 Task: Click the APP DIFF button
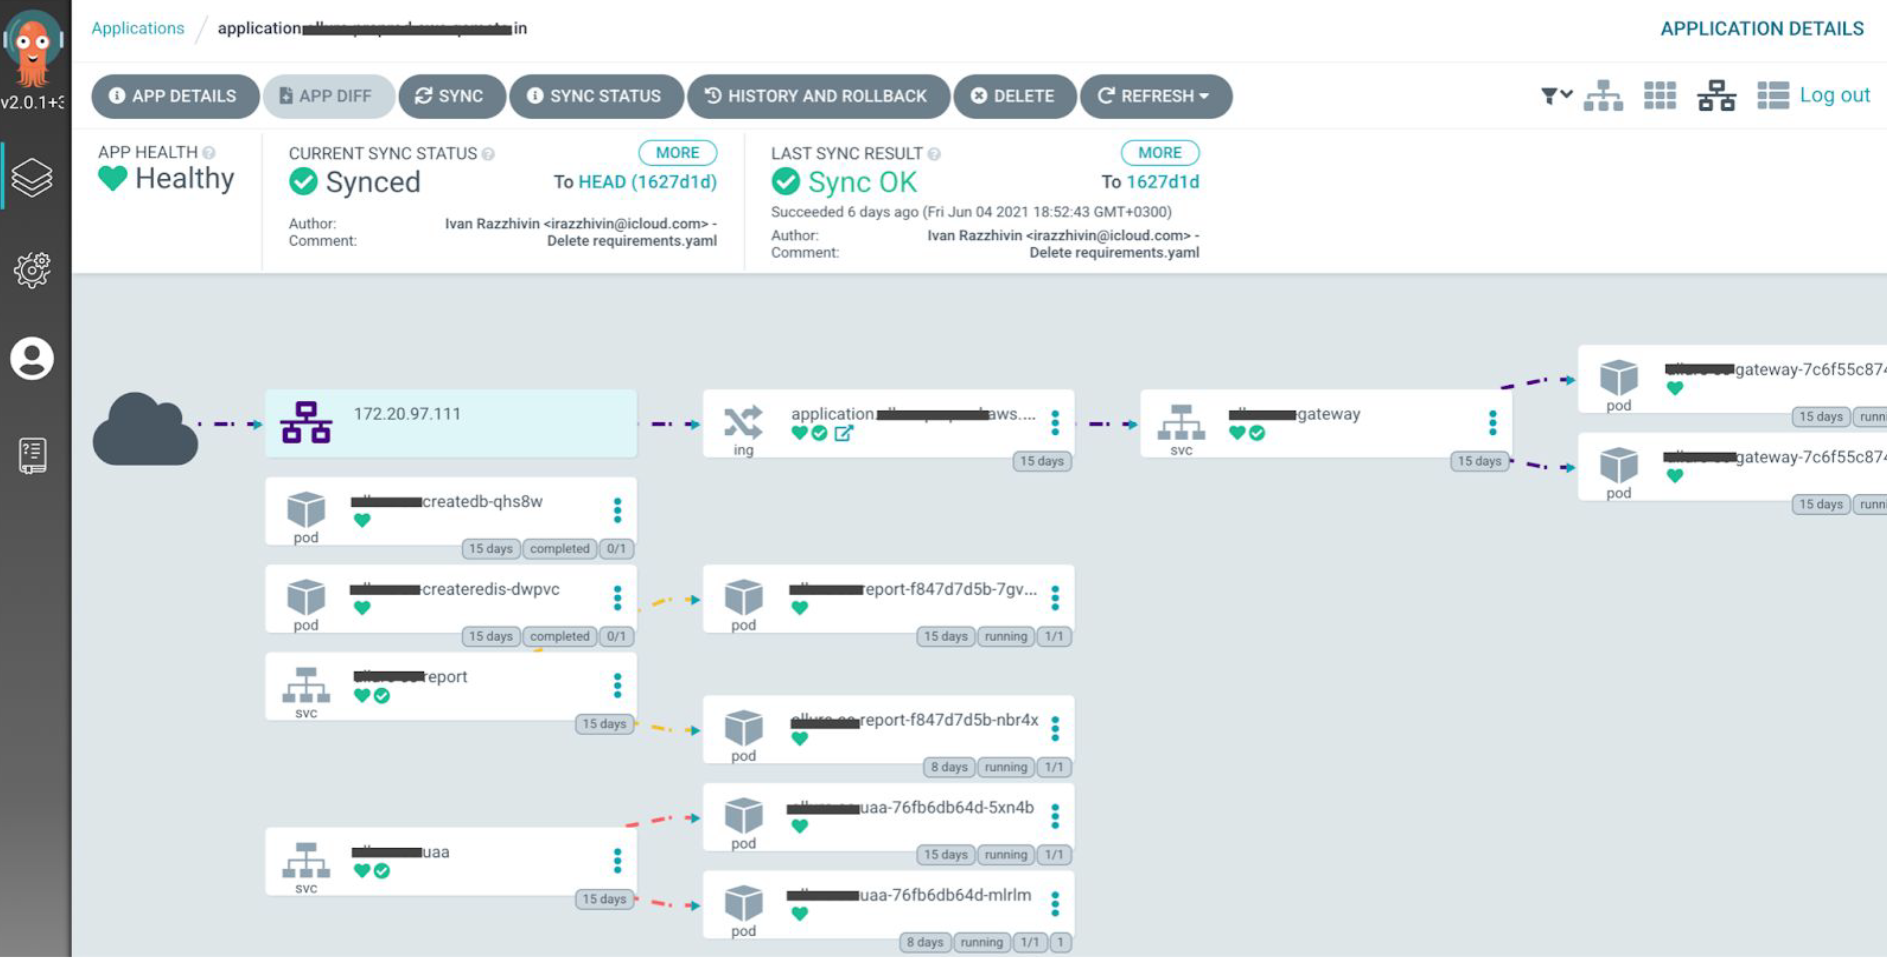pos(326,96)
